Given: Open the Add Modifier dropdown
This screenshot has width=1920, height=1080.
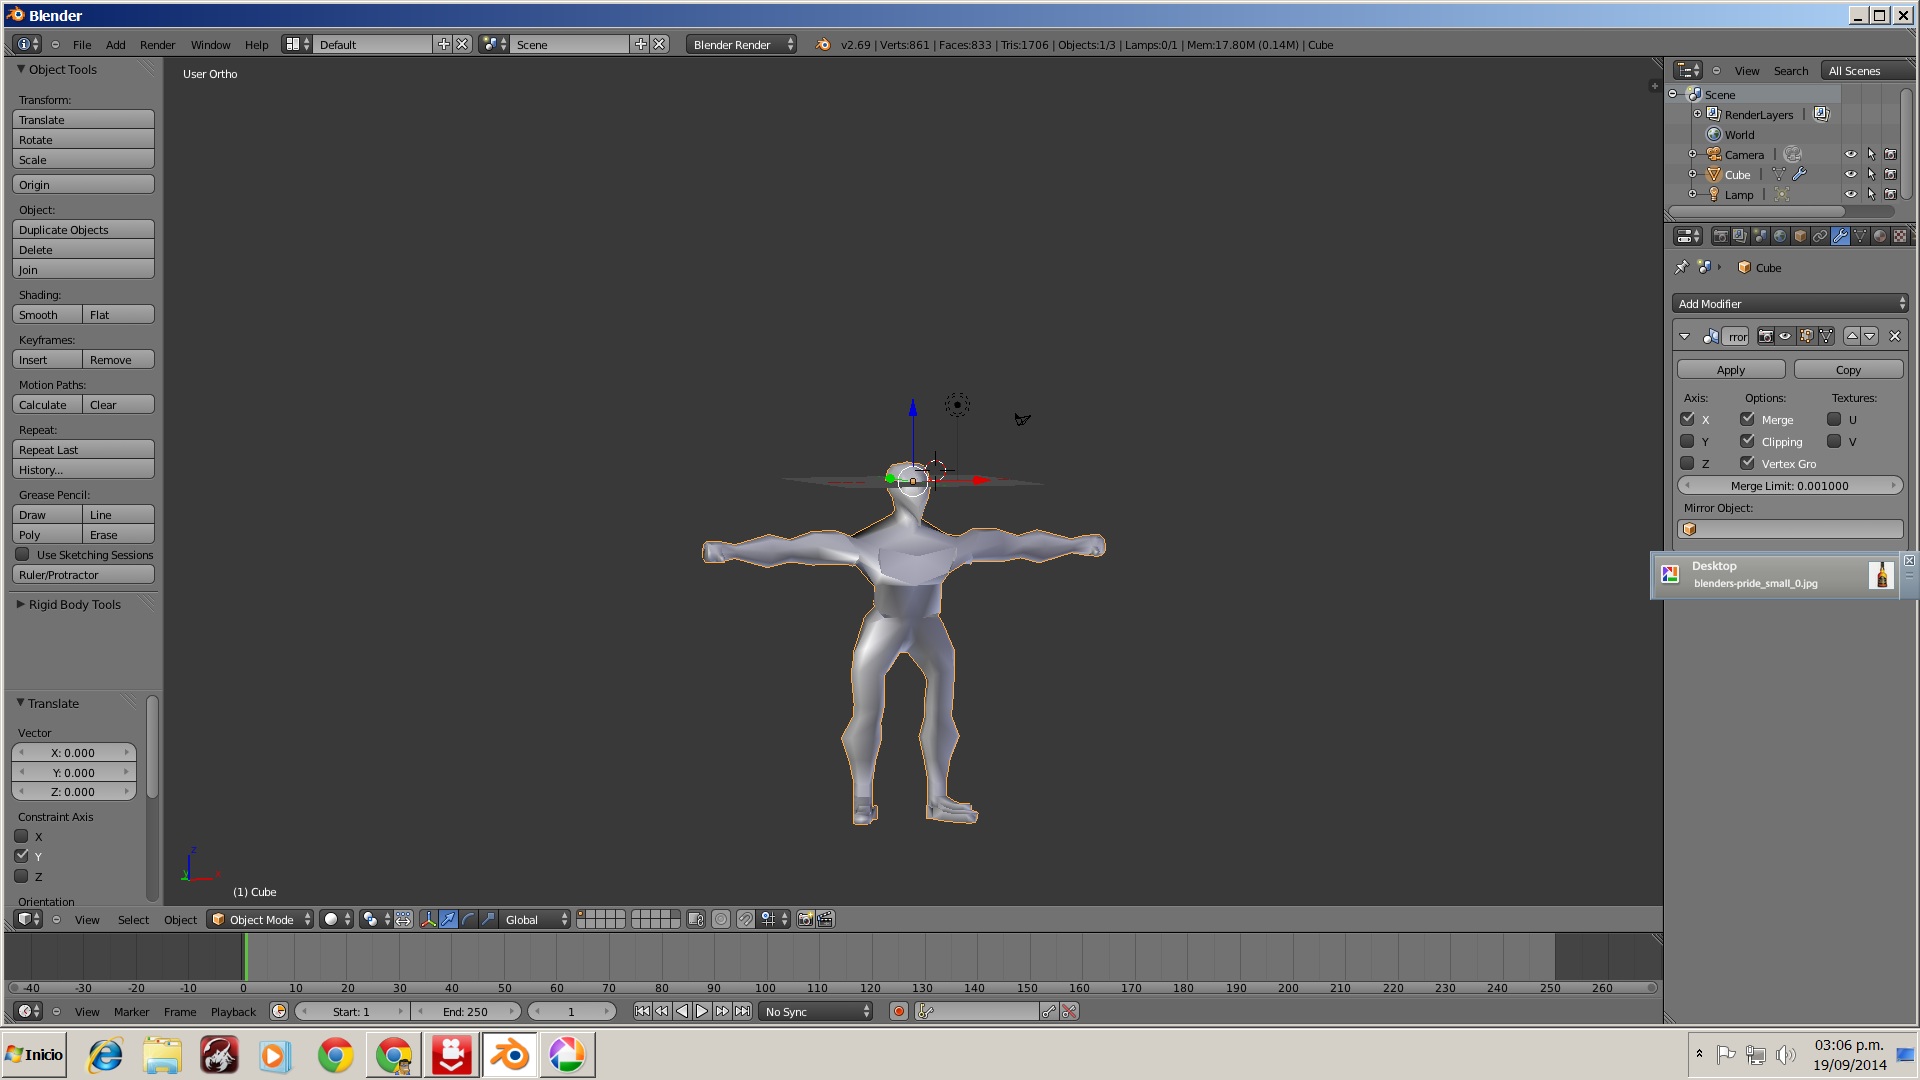Looking at the screenshot, I should 1790,304.
